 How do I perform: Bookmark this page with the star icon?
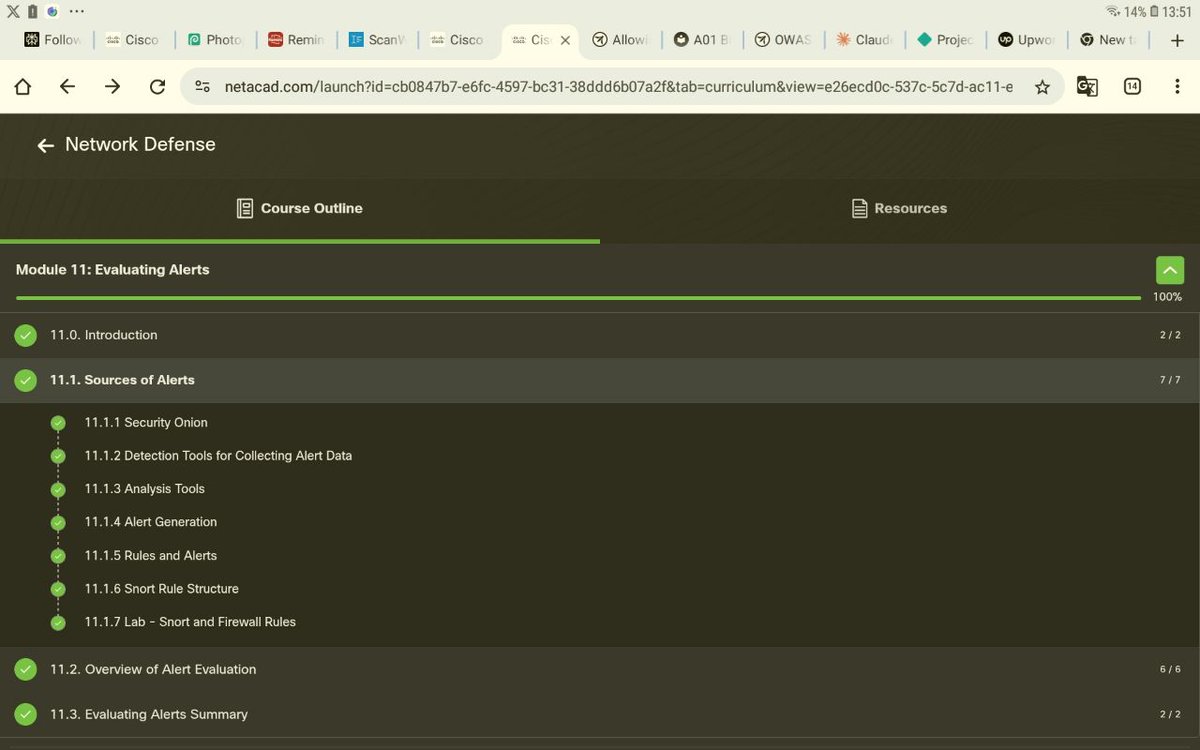pyautogui.click(x=1042, y=87)
